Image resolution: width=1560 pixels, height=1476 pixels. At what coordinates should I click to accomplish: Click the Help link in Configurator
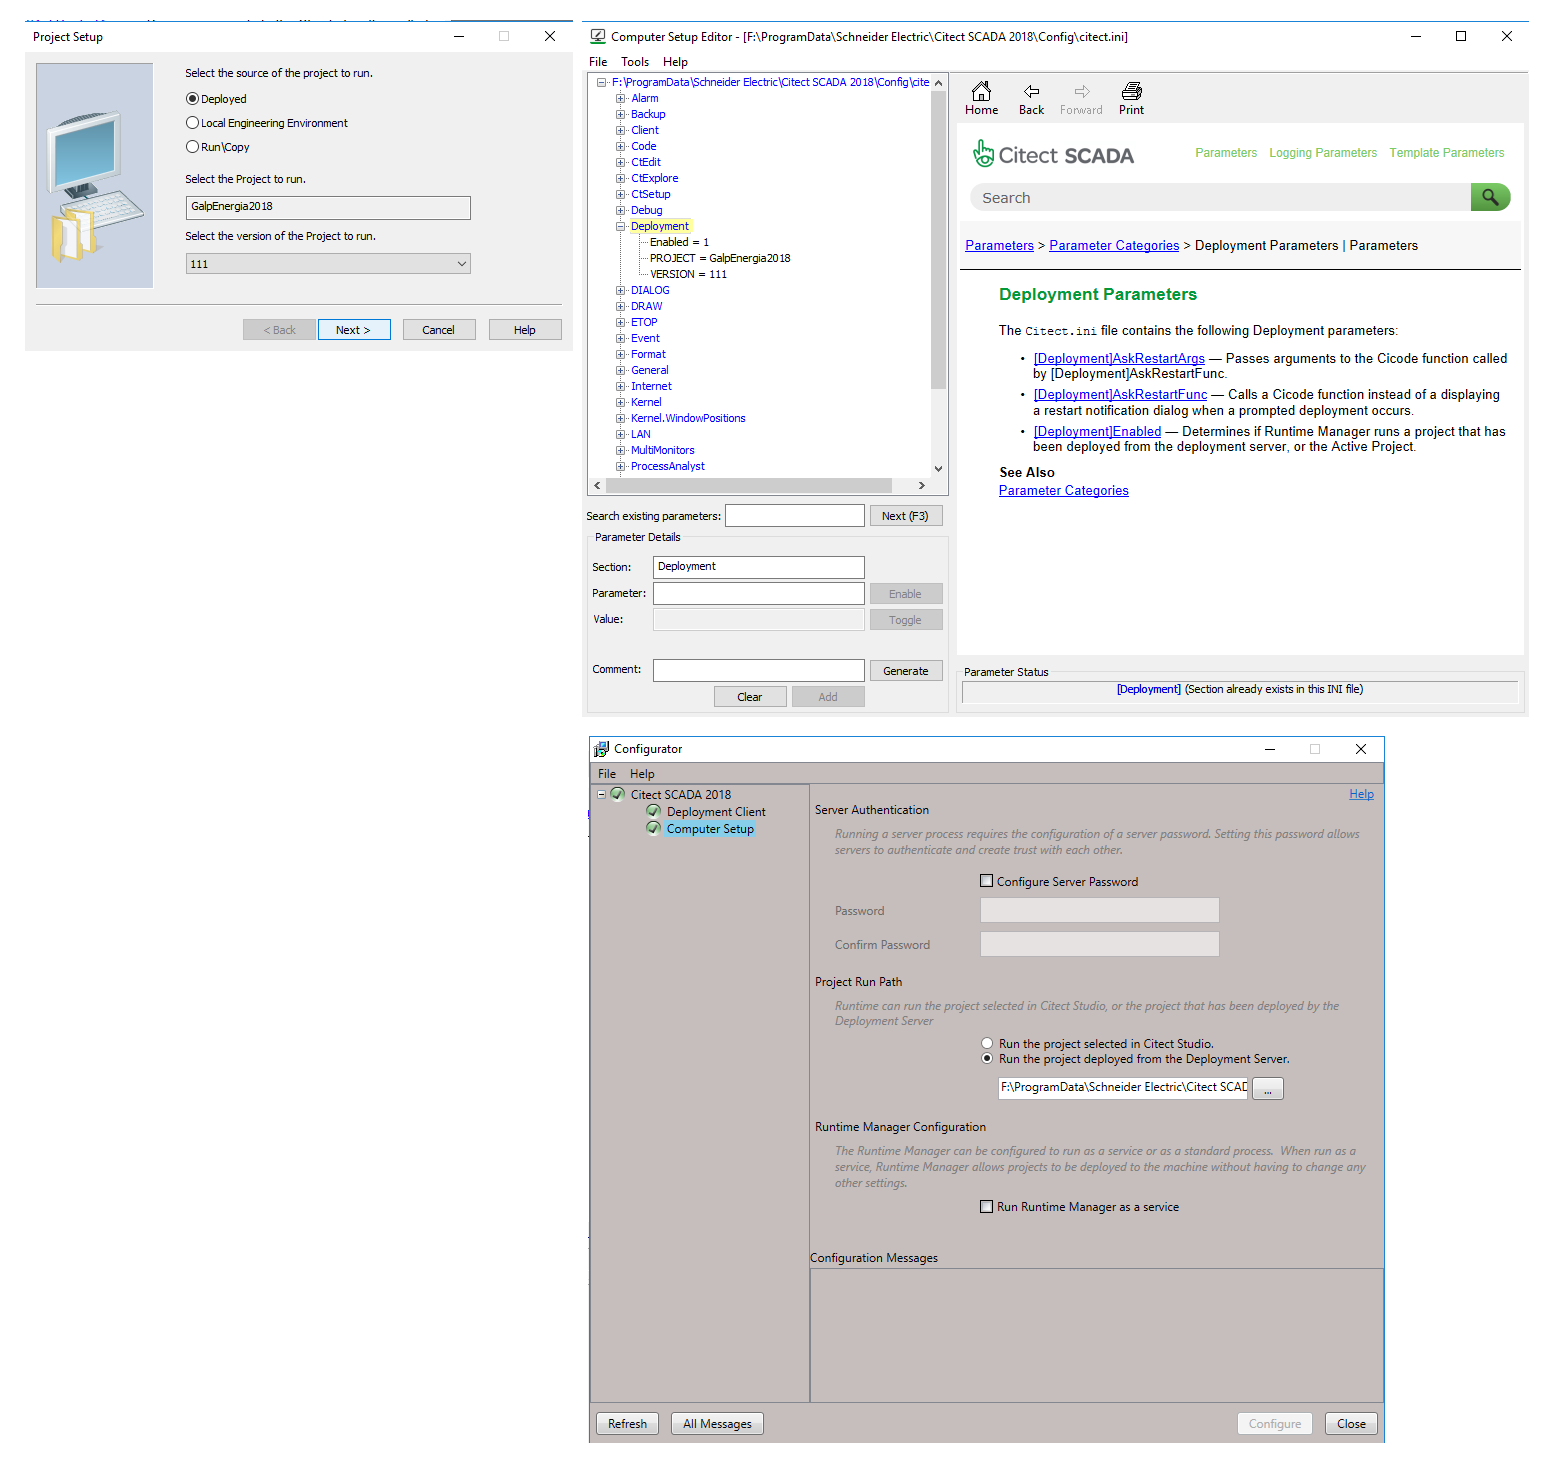[x=1361, y=794]
